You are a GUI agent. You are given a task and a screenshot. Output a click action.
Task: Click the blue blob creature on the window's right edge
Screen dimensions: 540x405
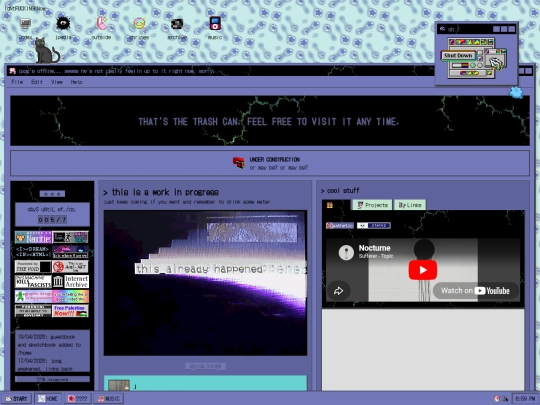[516, 92]
